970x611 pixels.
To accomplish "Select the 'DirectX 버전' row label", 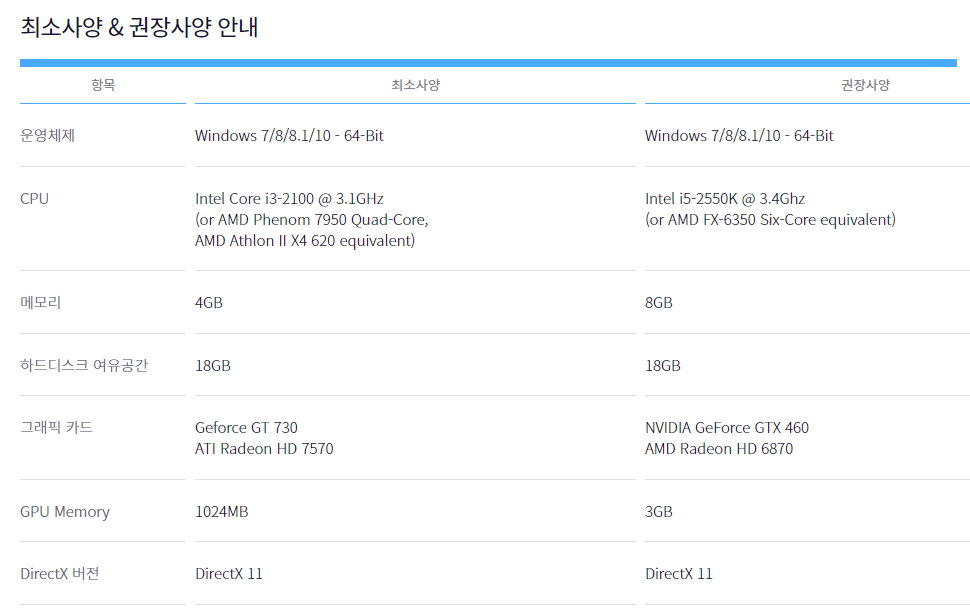I will (x=59, y=573).
